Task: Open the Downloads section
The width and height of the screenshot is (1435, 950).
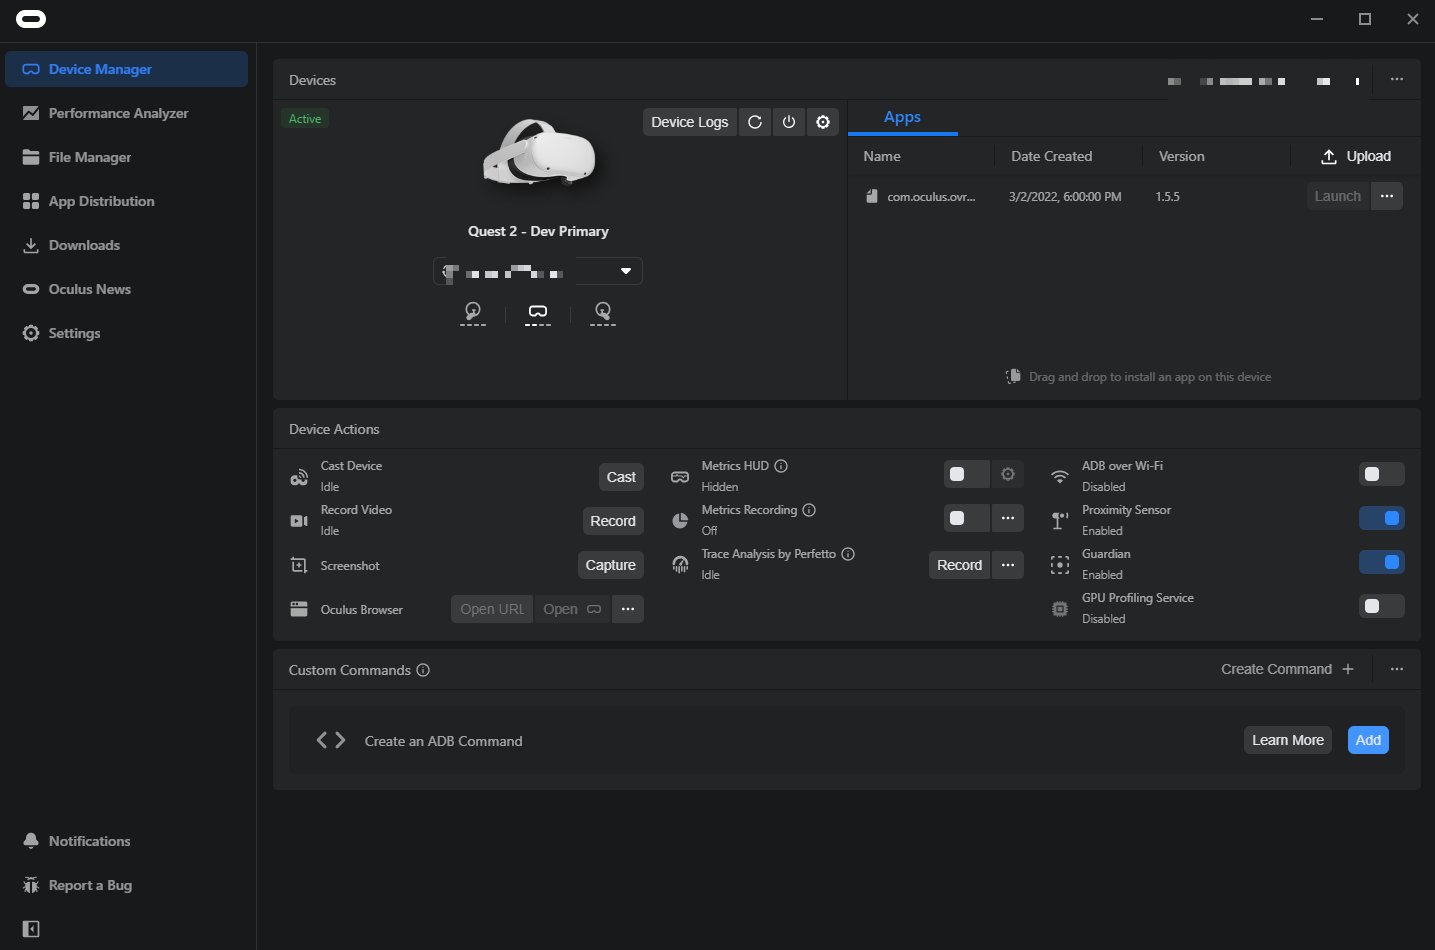Action: pyautogui.click(x=126, y=245)
